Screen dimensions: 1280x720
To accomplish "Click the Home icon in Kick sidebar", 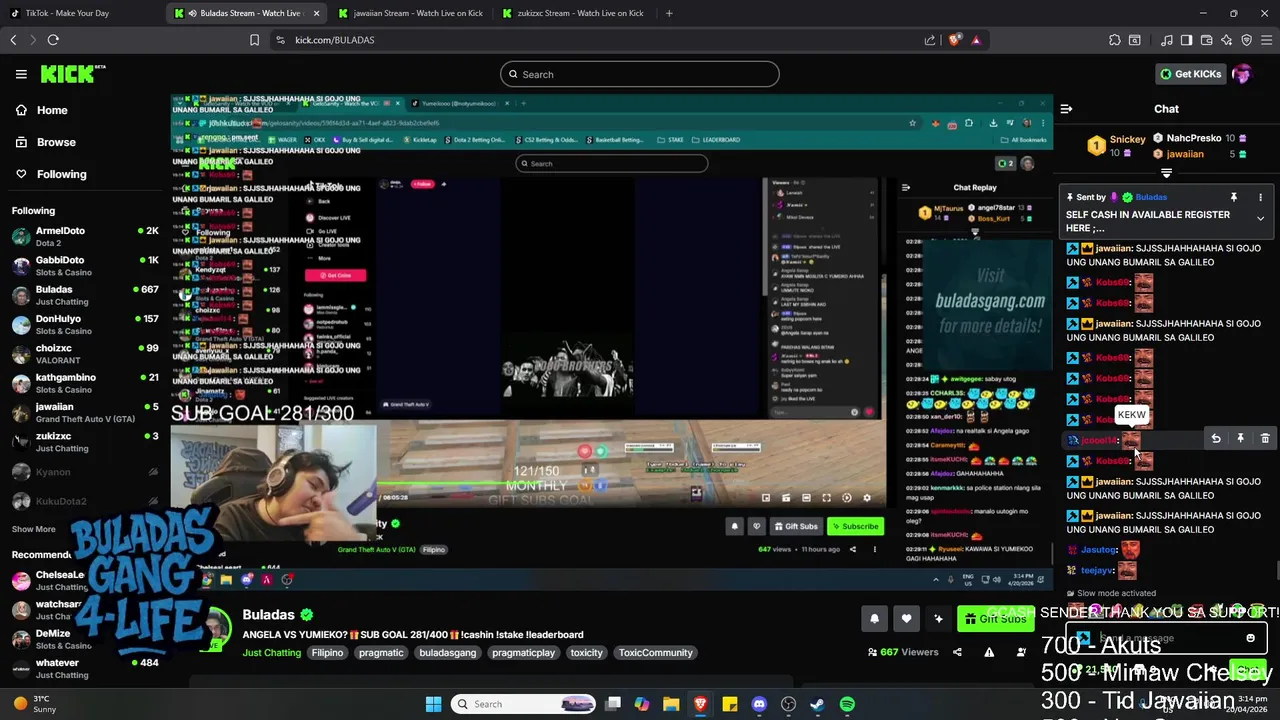I will tap(21, 110).
